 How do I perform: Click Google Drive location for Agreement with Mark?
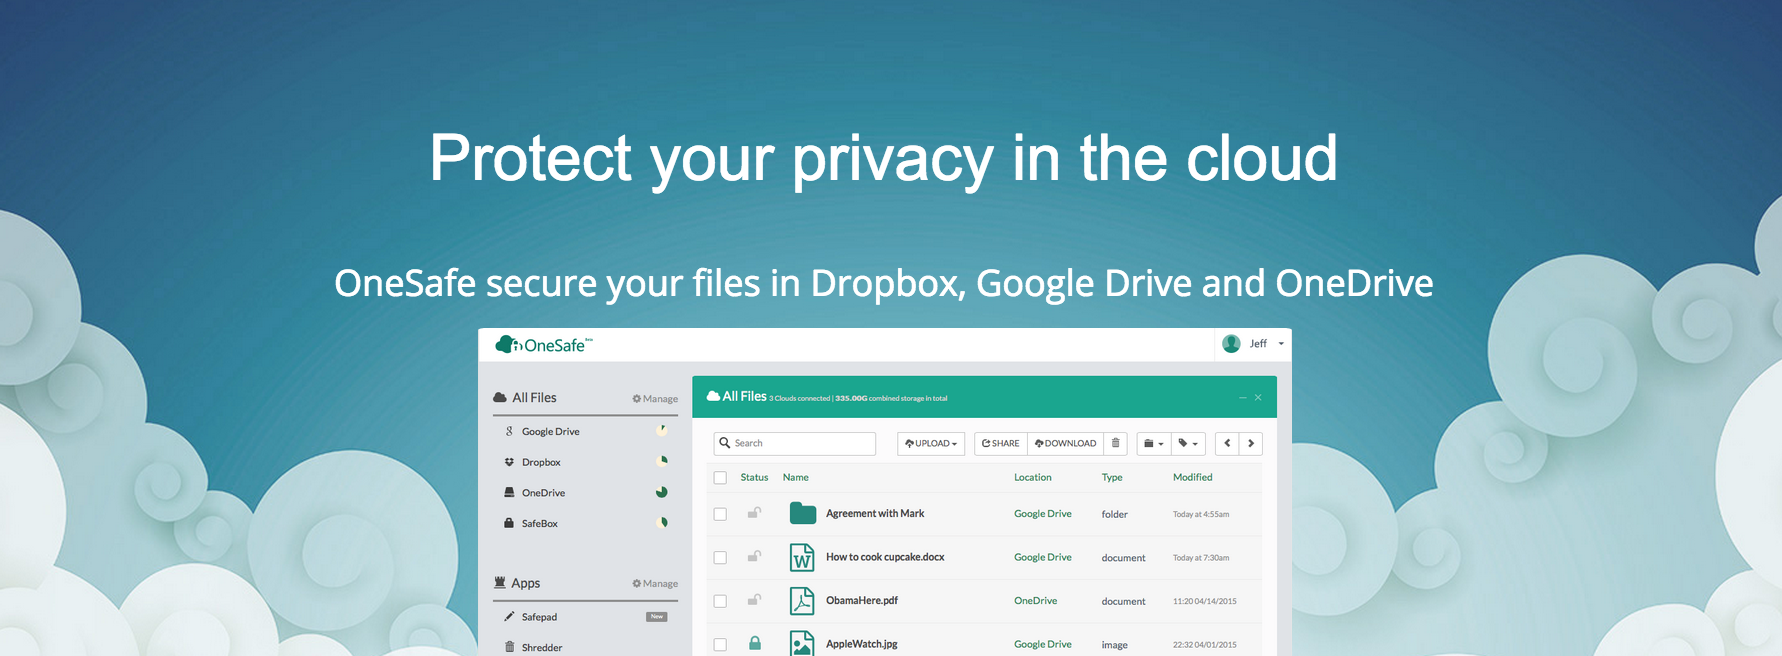click(x=1043, y=514)
